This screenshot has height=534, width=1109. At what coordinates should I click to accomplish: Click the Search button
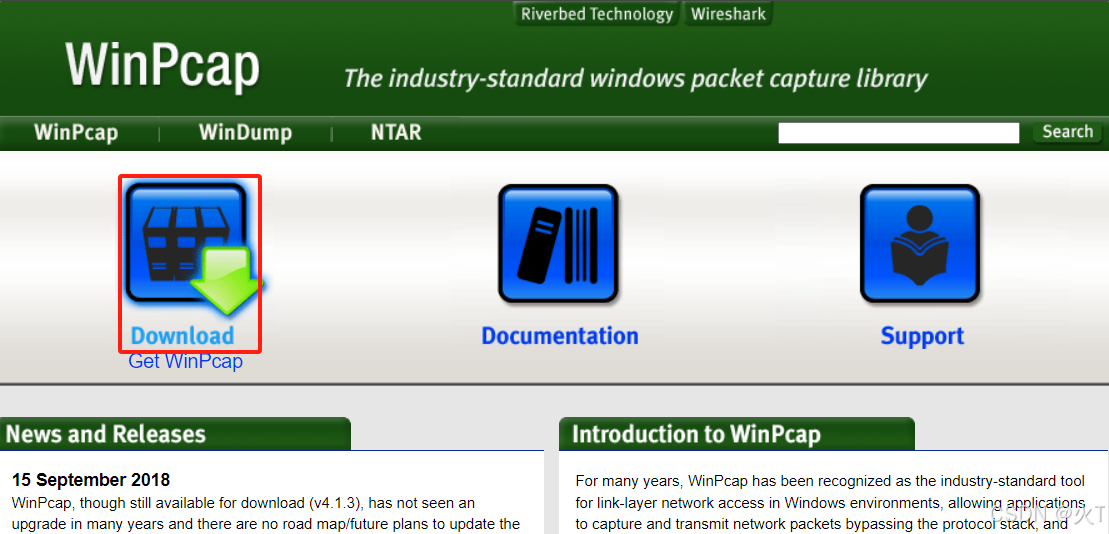click(1067, 132)
